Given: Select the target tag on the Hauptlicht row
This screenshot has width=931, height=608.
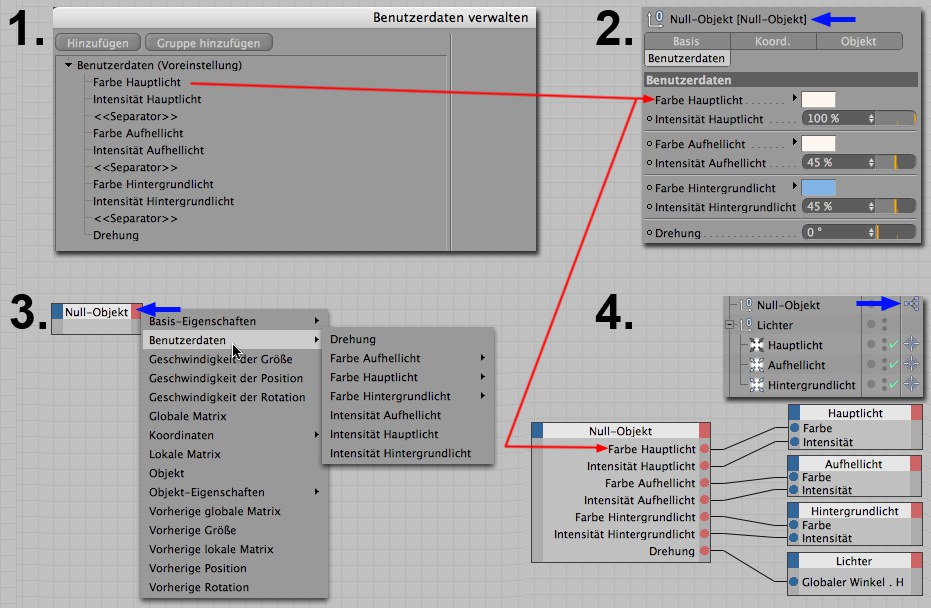Looking at the screenshot, I should (x=911, y=344).
